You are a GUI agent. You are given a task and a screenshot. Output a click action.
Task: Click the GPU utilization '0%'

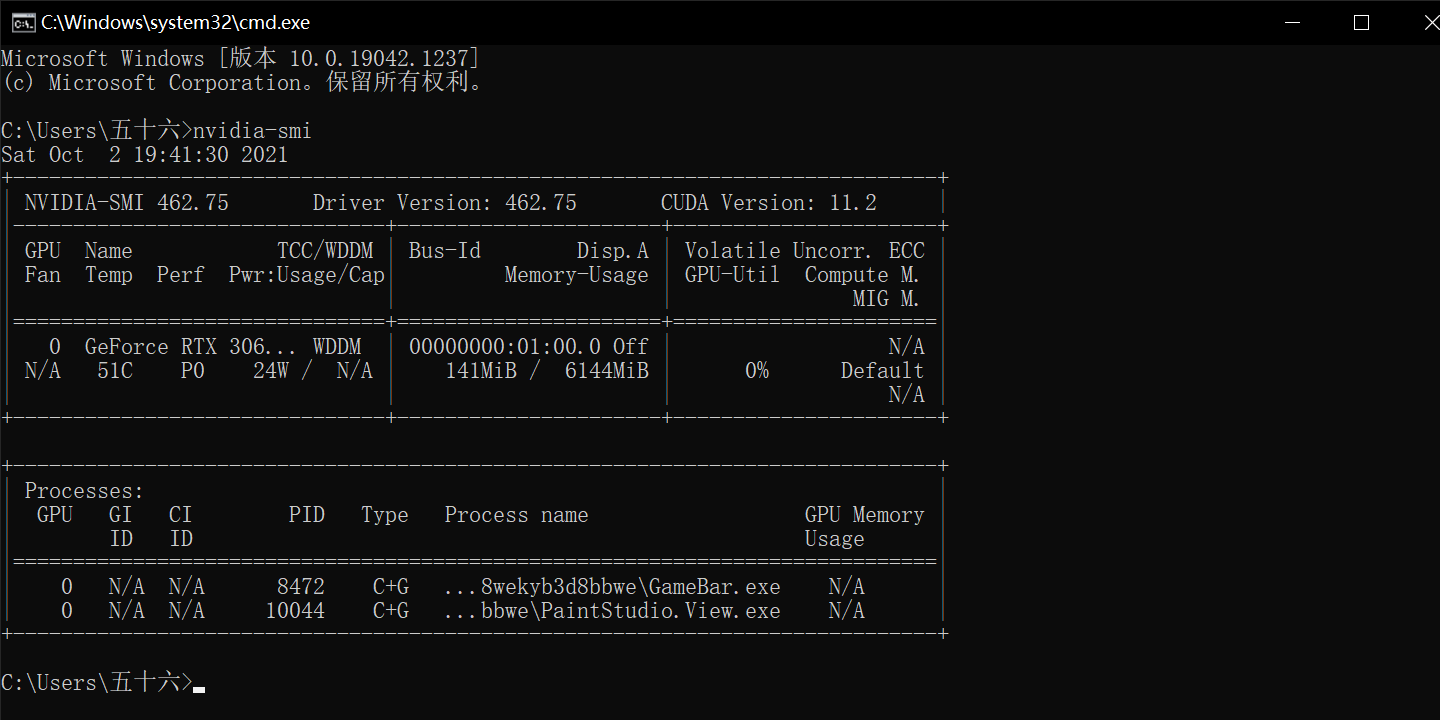pyautogui.click(x=757, y=371)
